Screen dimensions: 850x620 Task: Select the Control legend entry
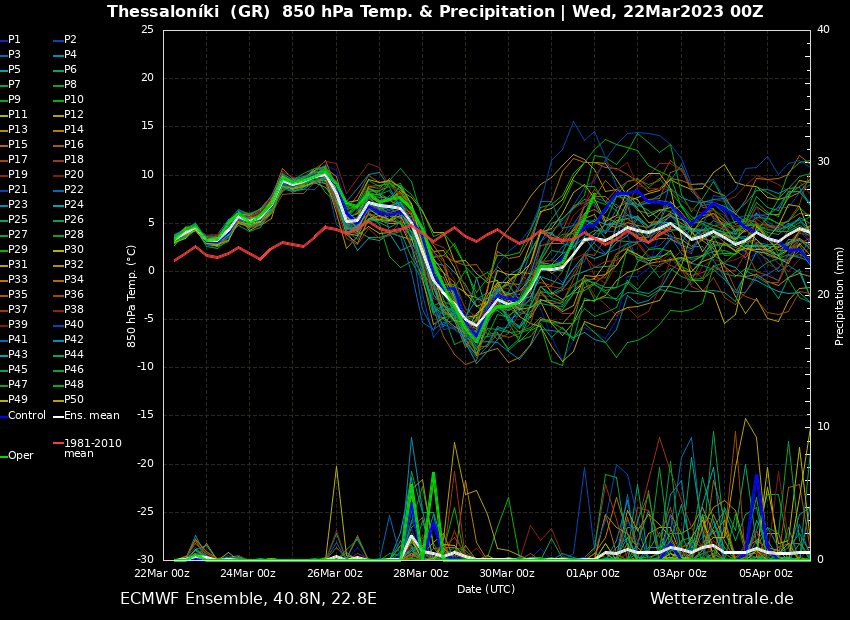coord(26,415)
